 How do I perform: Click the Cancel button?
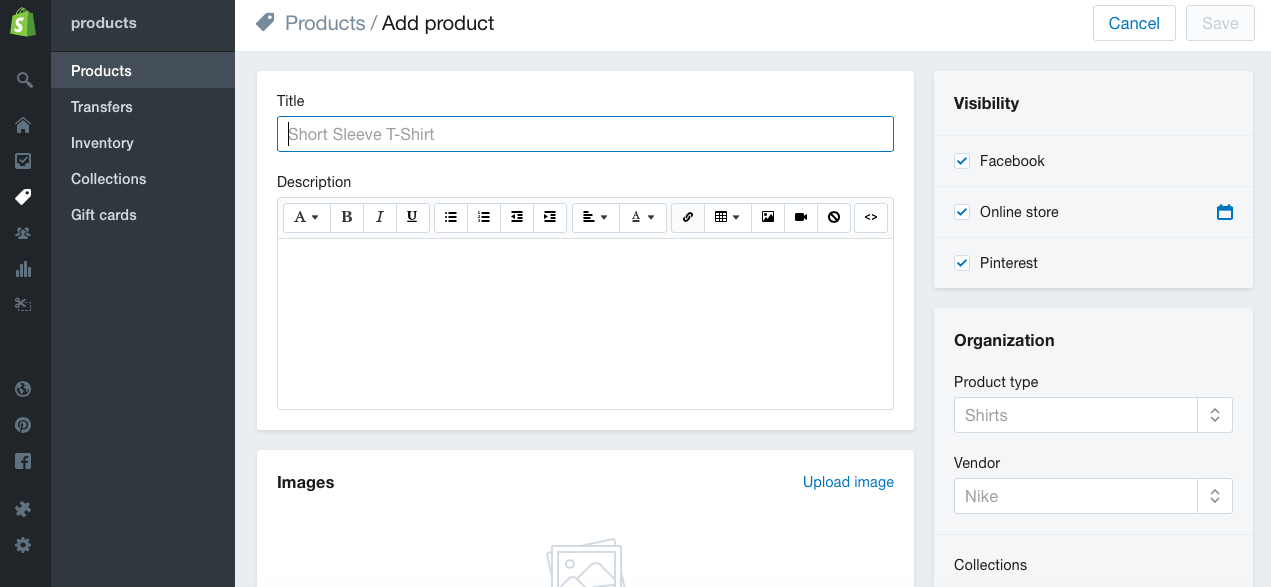pyautogui.click(x=1134, y=23)
